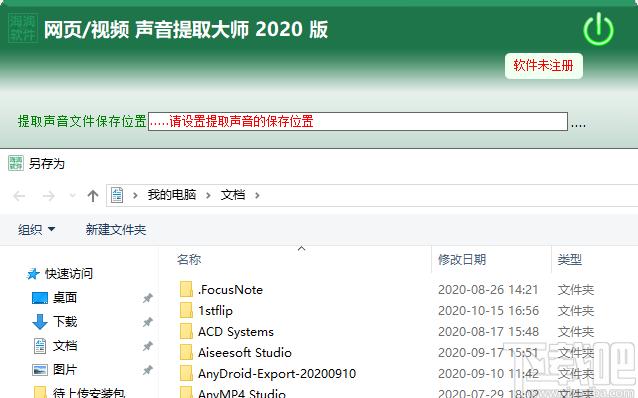Click the save location path input field
Image resolution: width=638 pixels, height=398 pixels.
point(358,121)
